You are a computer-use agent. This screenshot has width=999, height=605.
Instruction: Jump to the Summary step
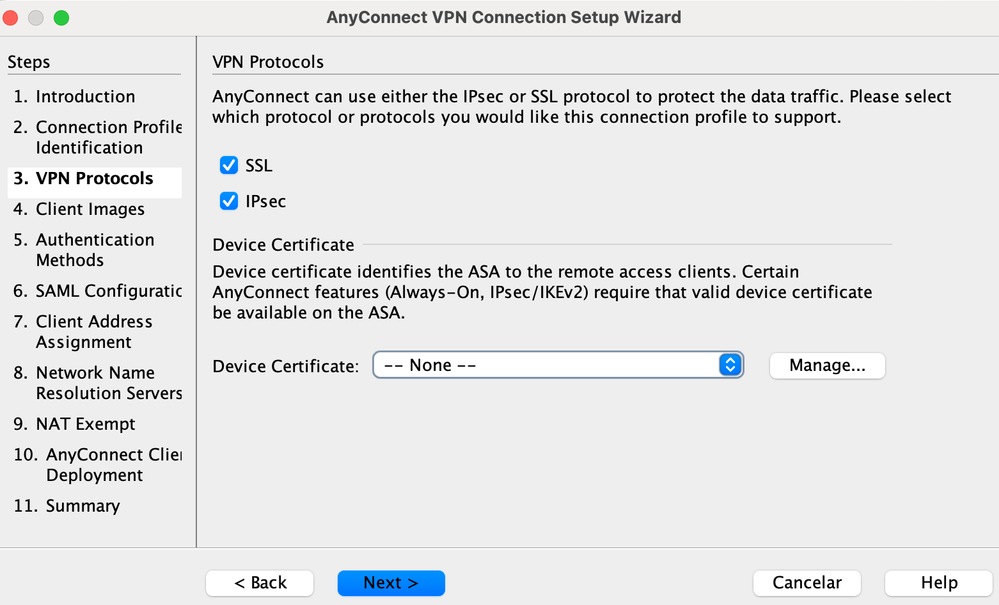click(x=82, y=506)
